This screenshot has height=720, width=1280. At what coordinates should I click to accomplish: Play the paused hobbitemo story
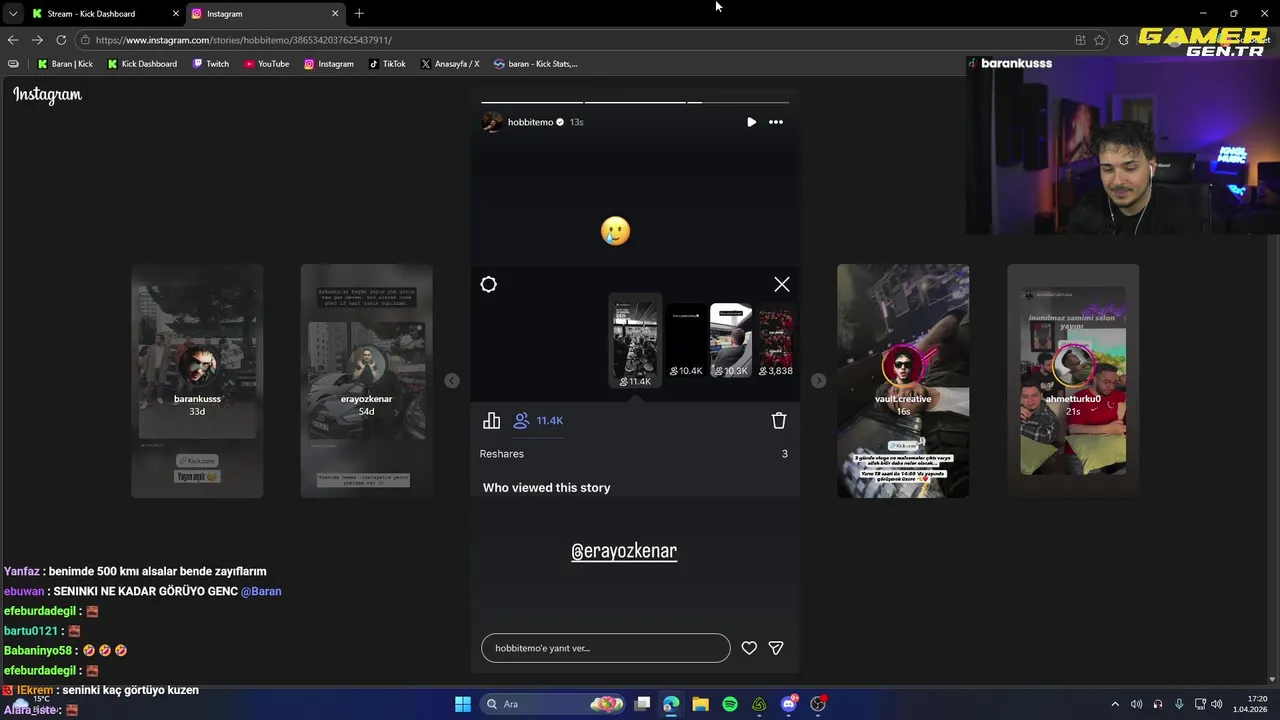coord(751,122)
